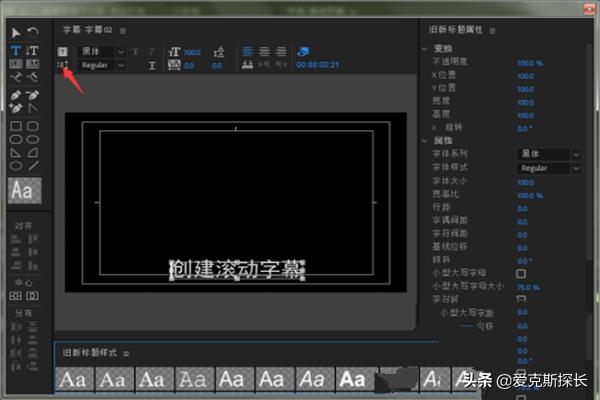Select the Vertical Path Type tool
The image size is (600, 400).
point(33,78)
